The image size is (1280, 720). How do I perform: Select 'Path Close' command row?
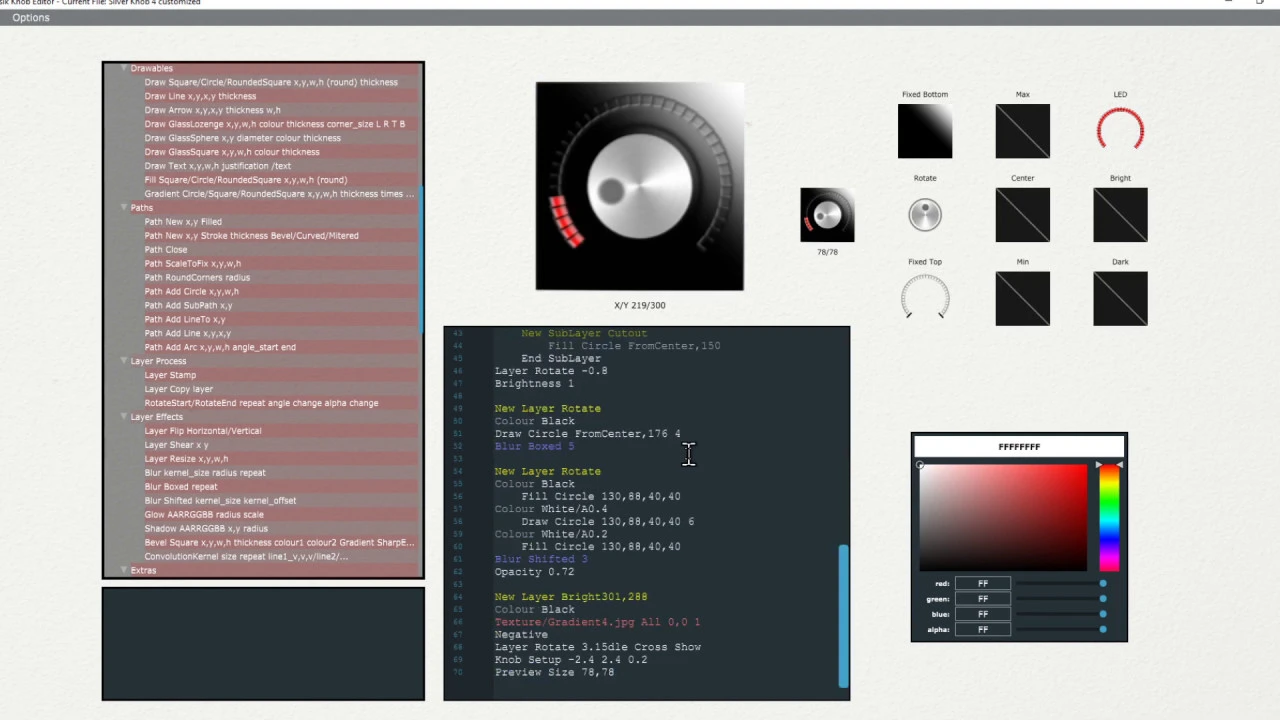point(166,250)
